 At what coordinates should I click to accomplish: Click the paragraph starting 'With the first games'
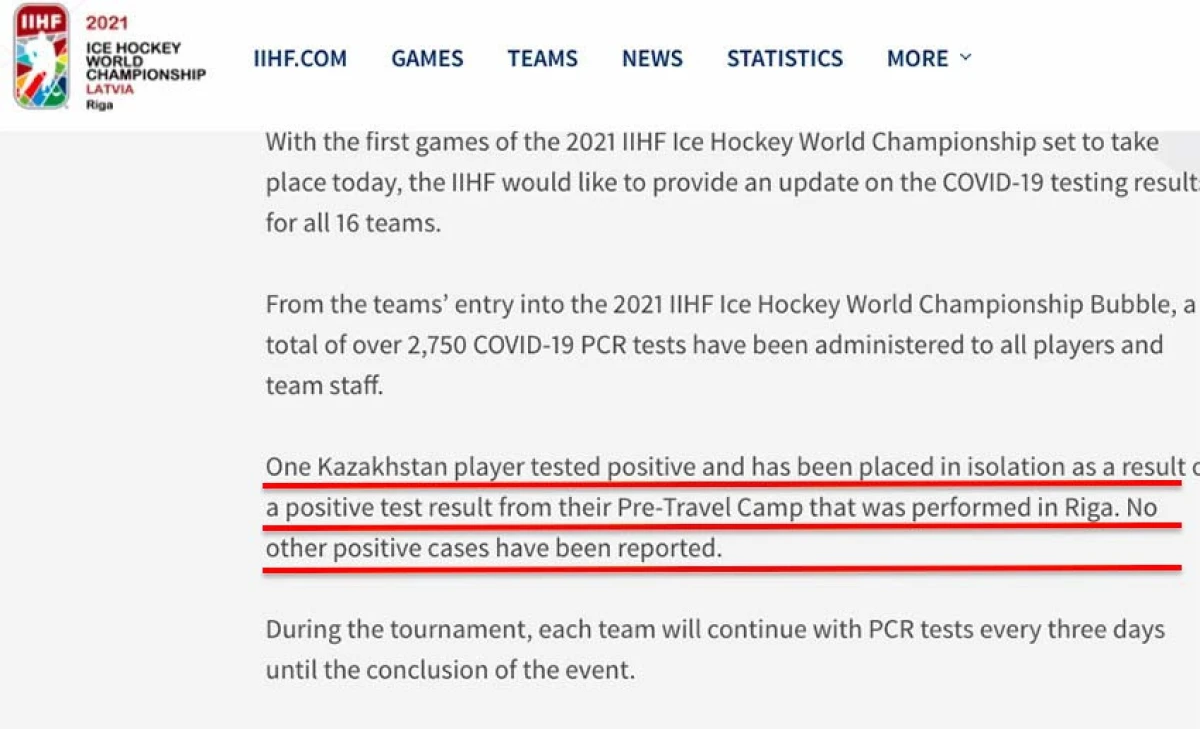(712, 181)
